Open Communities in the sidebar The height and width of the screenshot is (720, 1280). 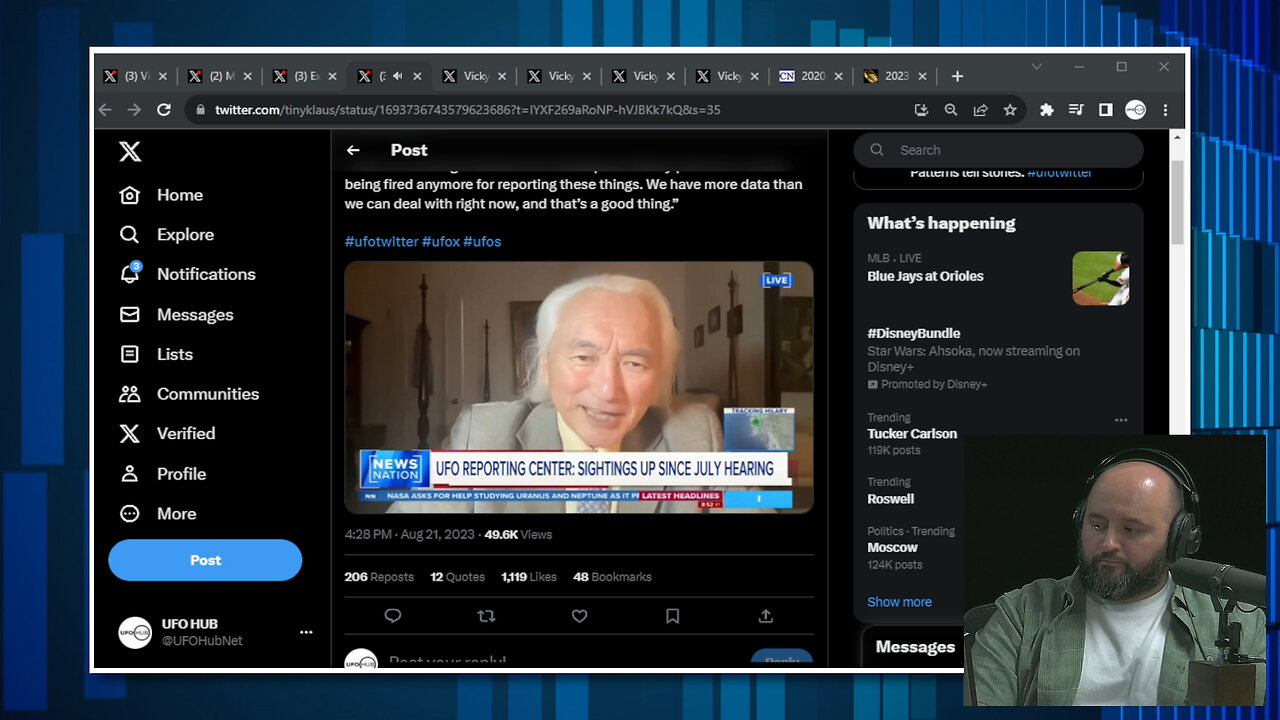(x=189, y=394)
